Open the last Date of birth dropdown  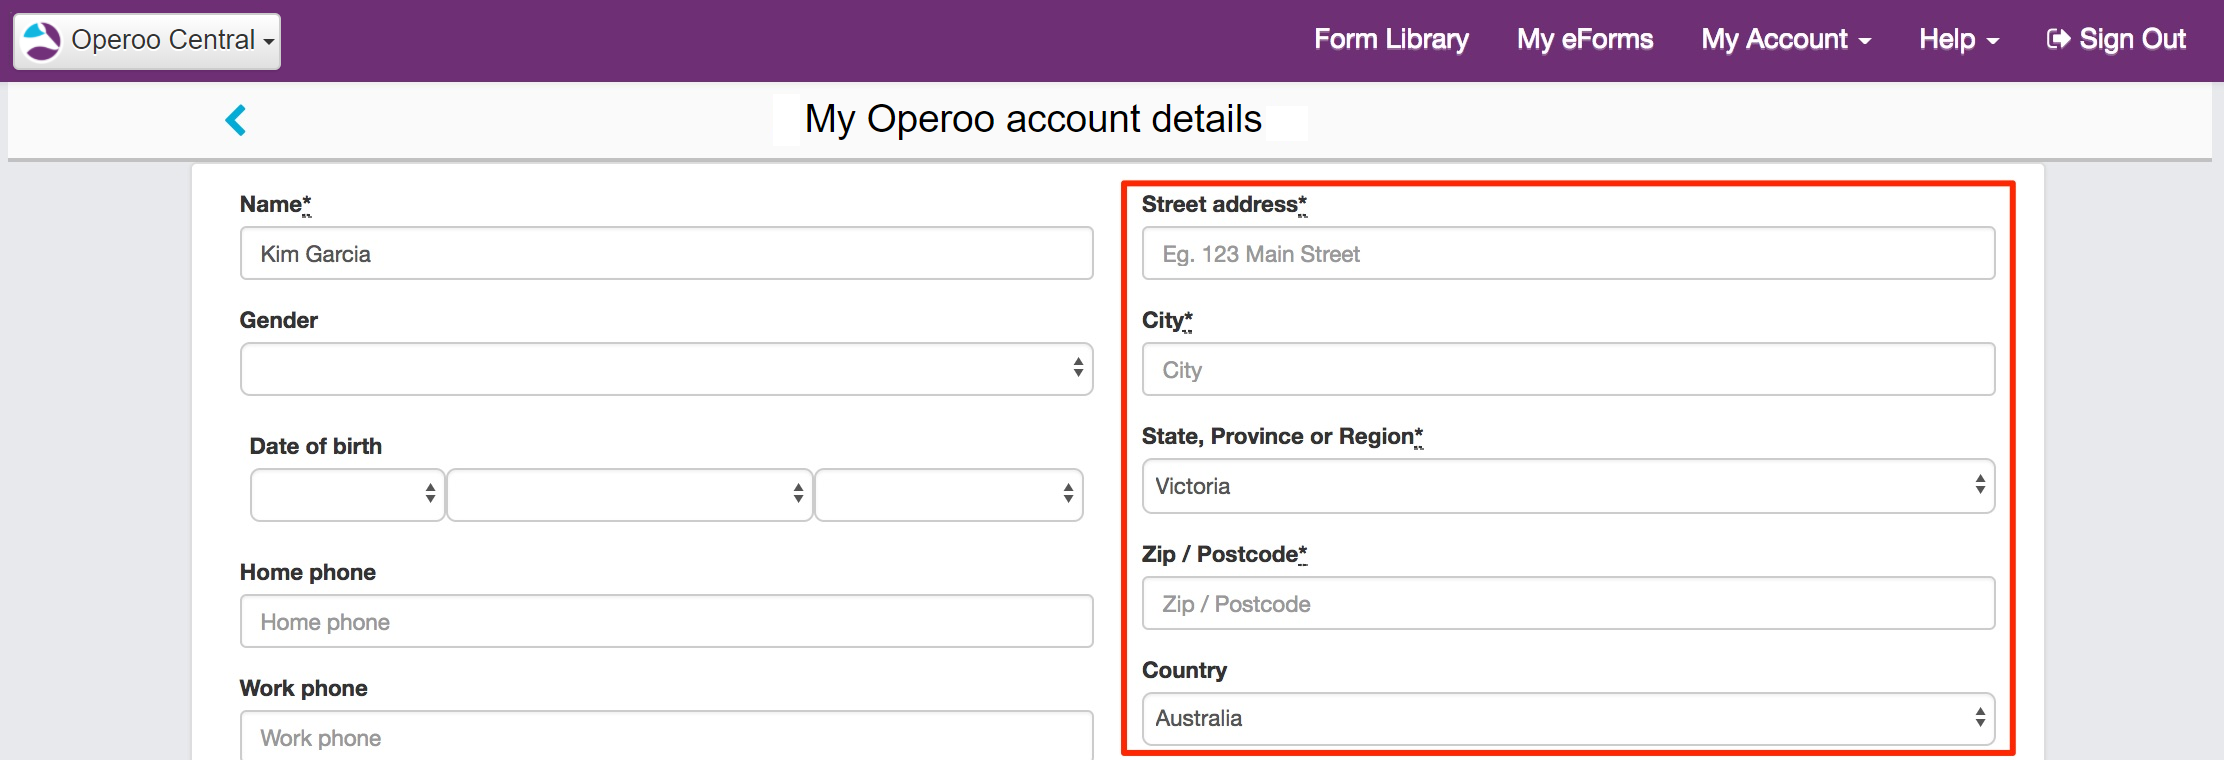coord(948,494)
